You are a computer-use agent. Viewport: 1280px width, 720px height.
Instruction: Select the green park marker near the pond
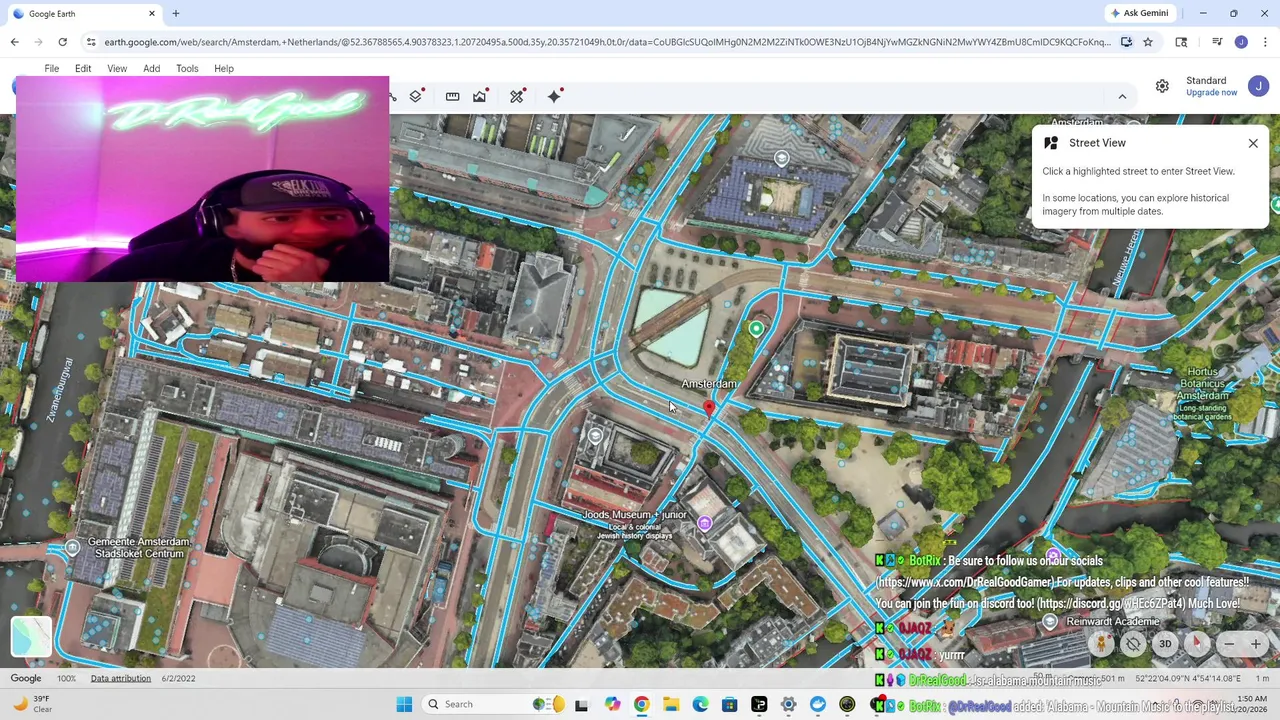756,328
